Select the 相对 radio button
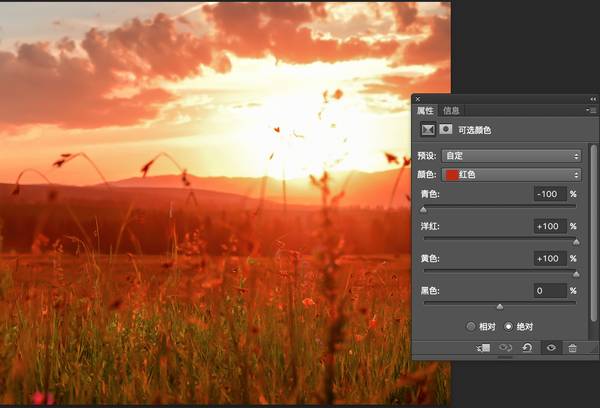600x408 pixels. click(471, 326)
